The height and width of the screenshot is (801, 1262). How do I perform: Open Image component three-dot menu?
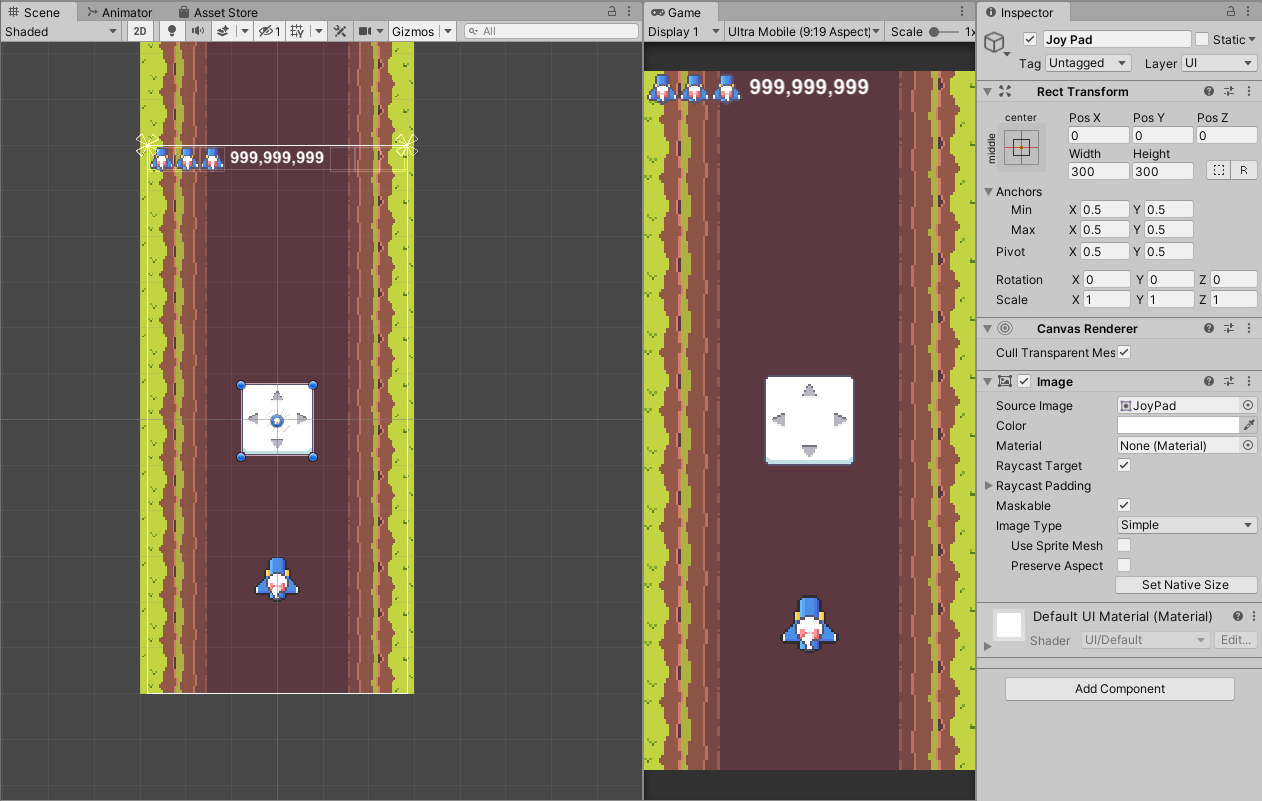pyautogui.click(x=1248, y=381)
